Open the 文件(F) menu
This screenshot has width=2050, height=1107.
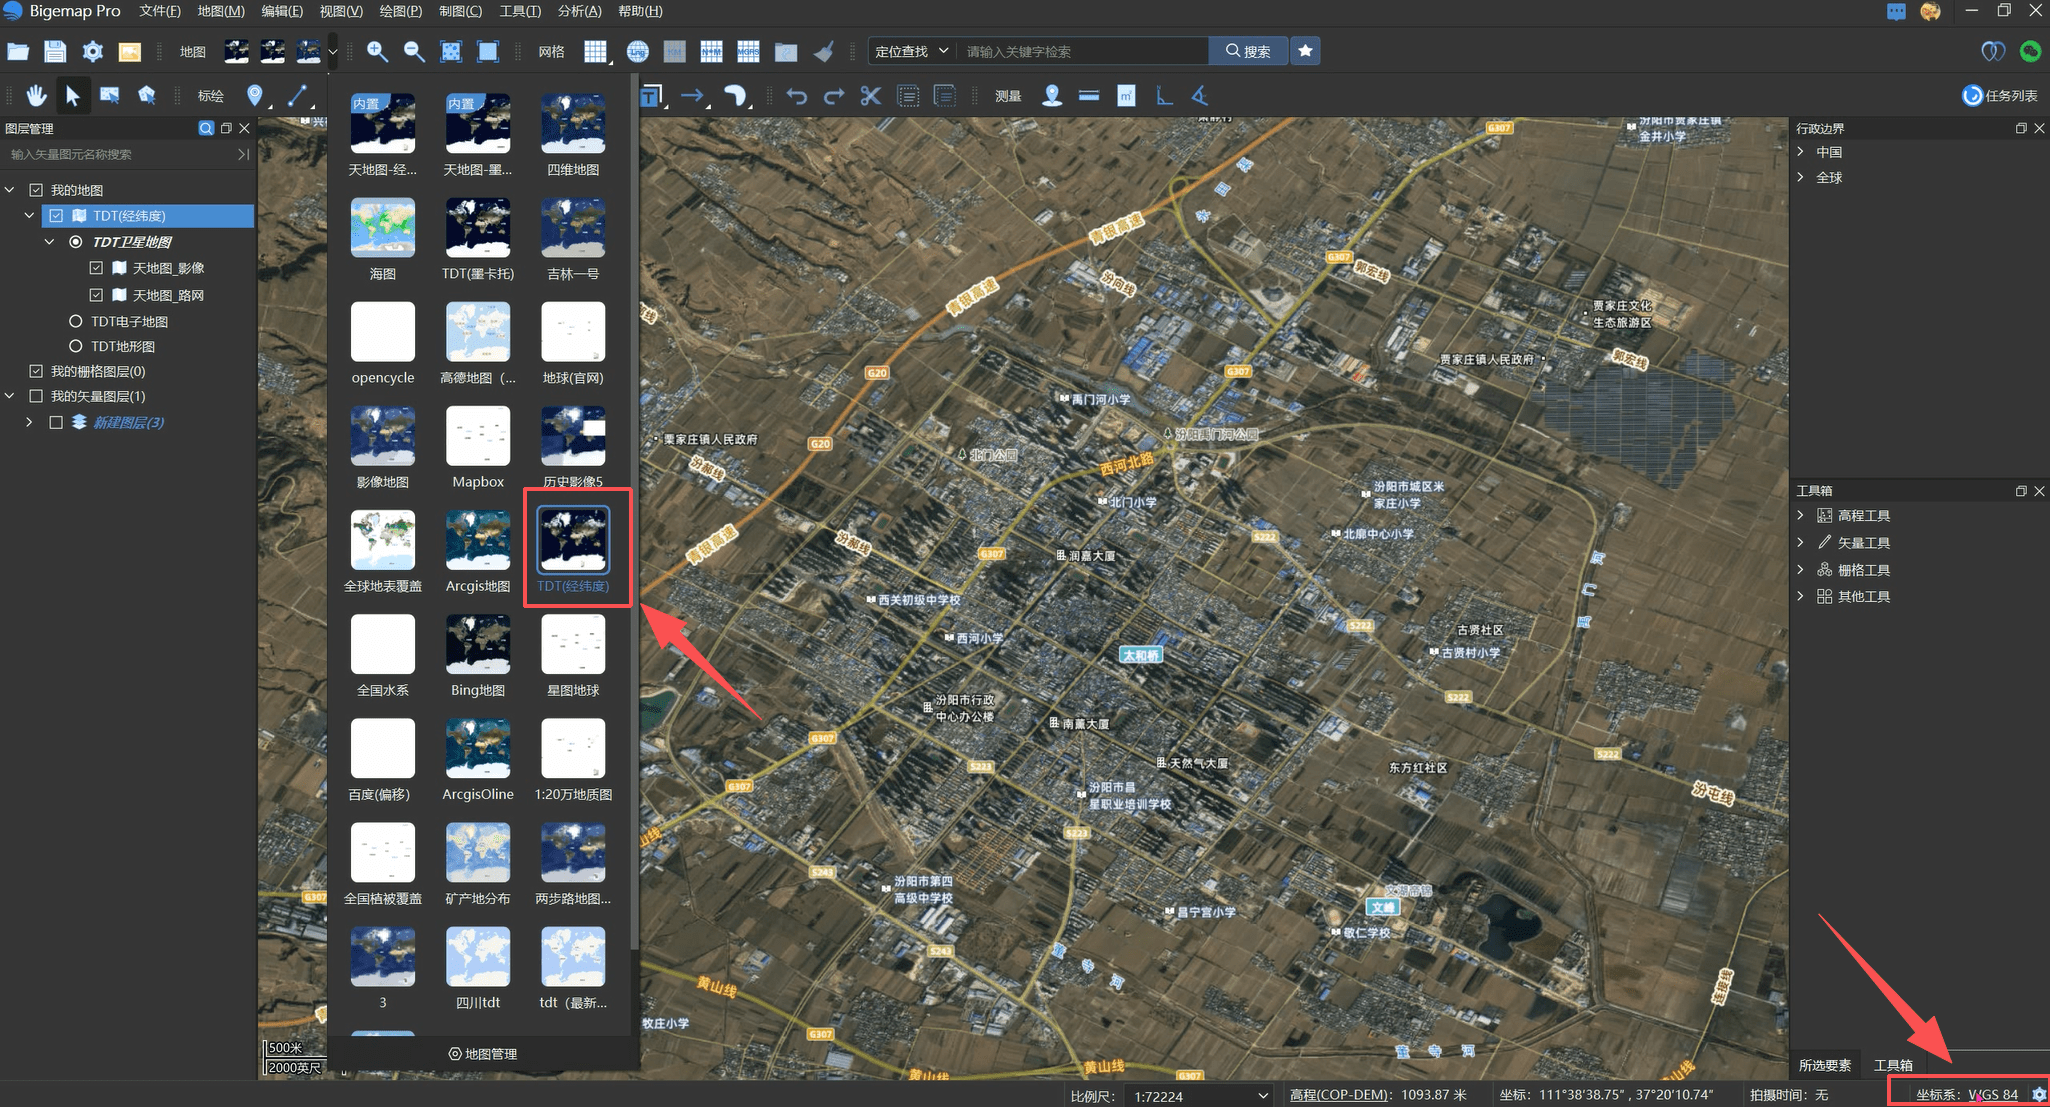160,11
